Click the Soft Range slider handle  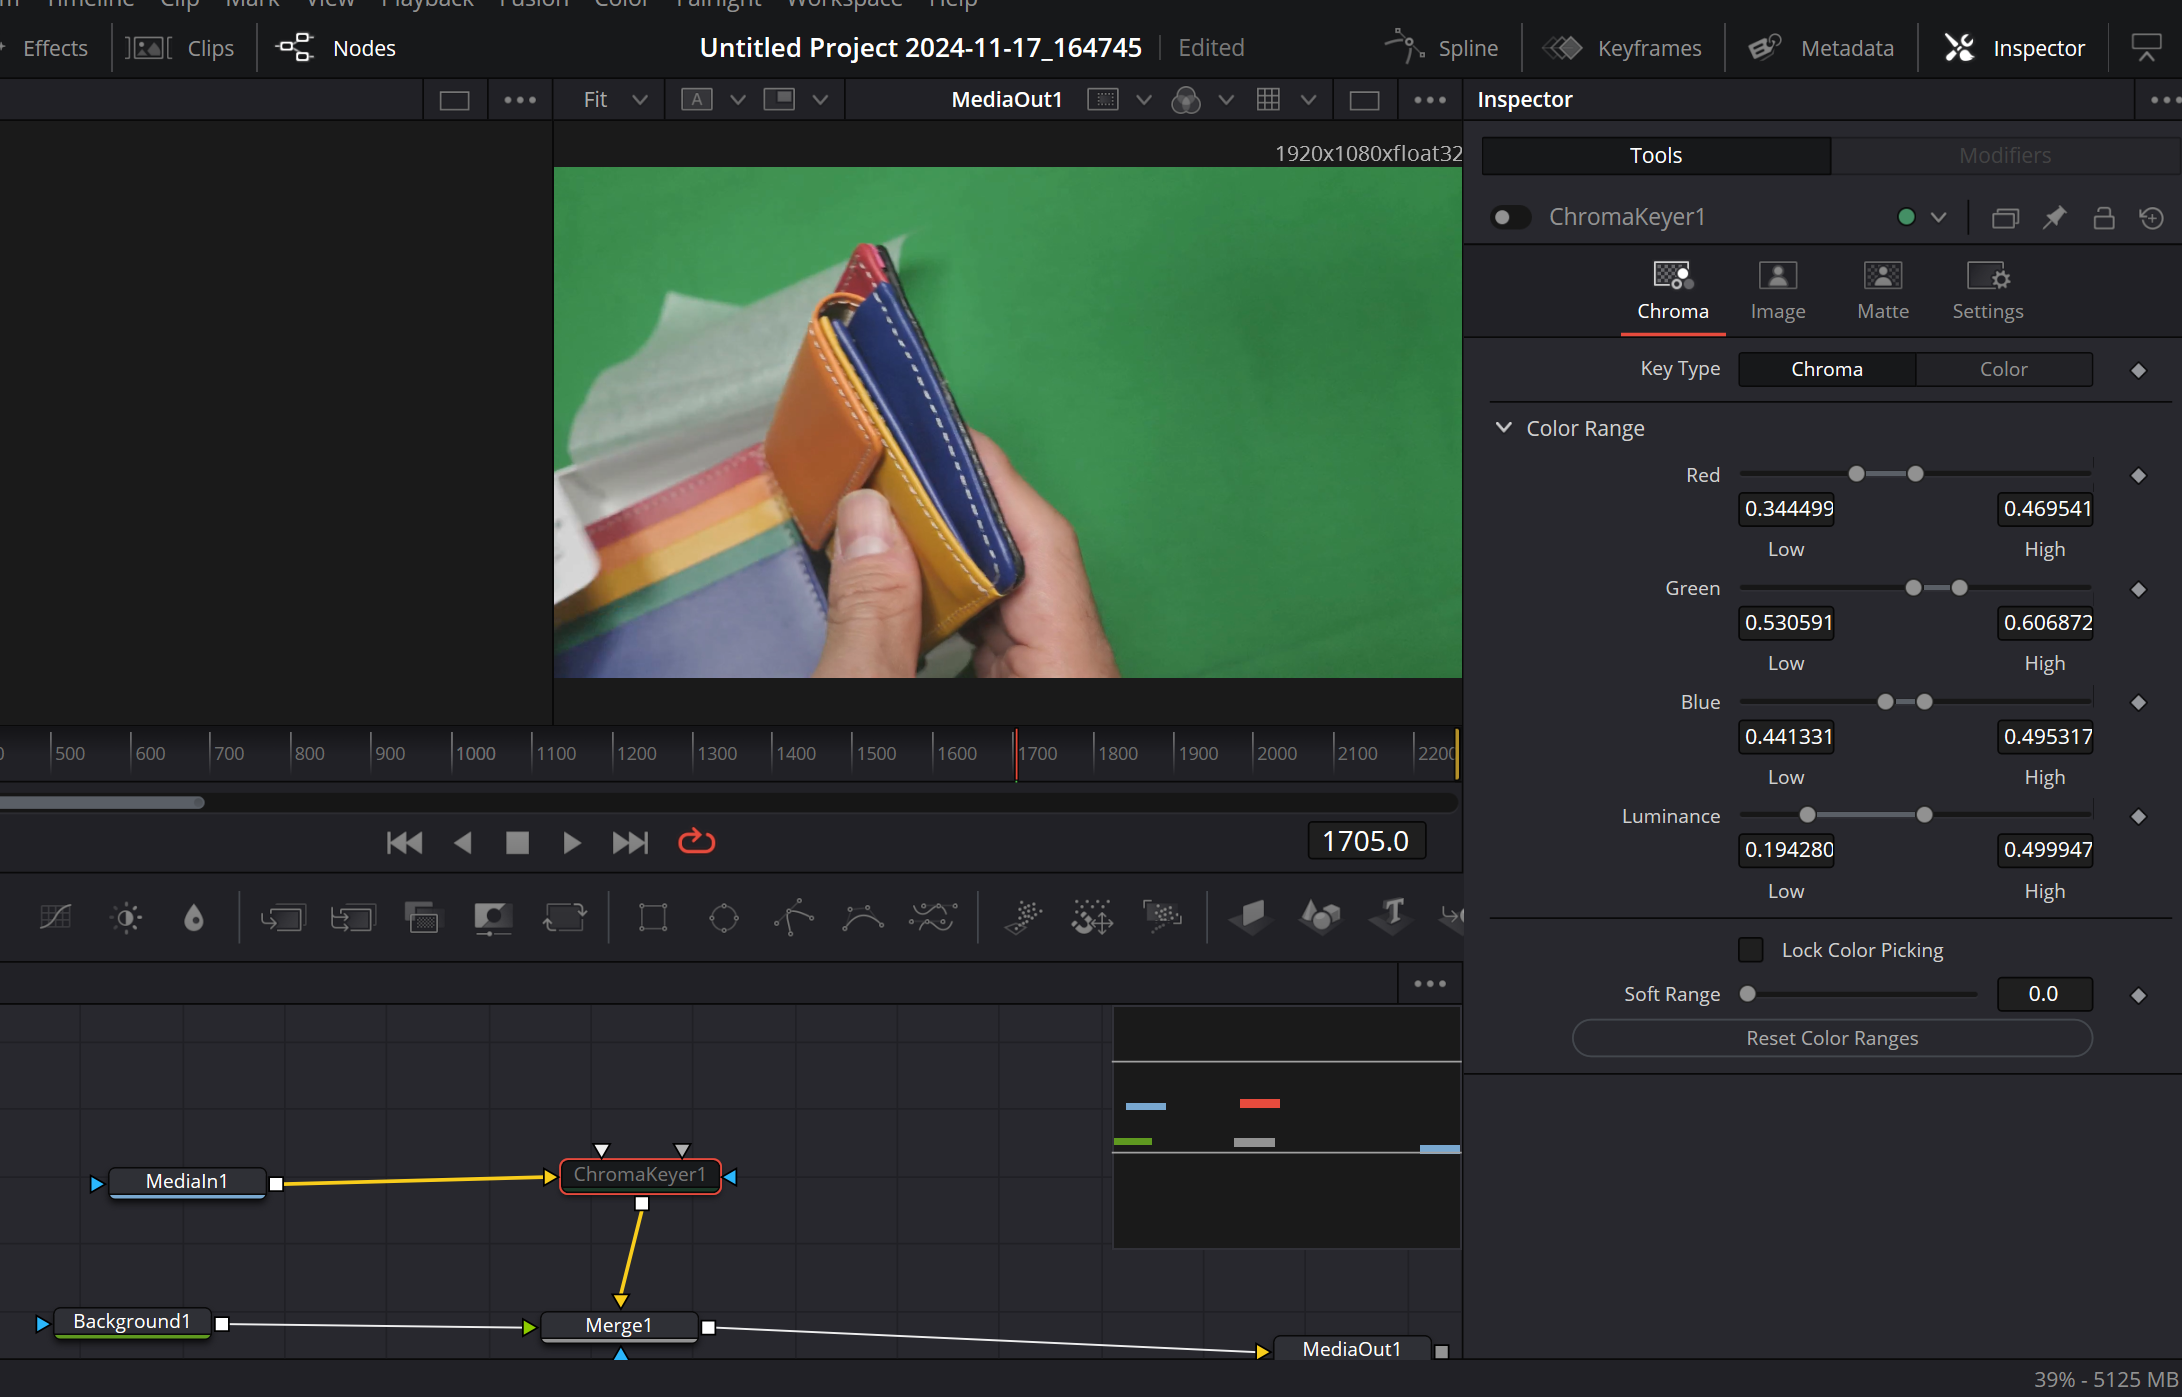point(1747,994)
